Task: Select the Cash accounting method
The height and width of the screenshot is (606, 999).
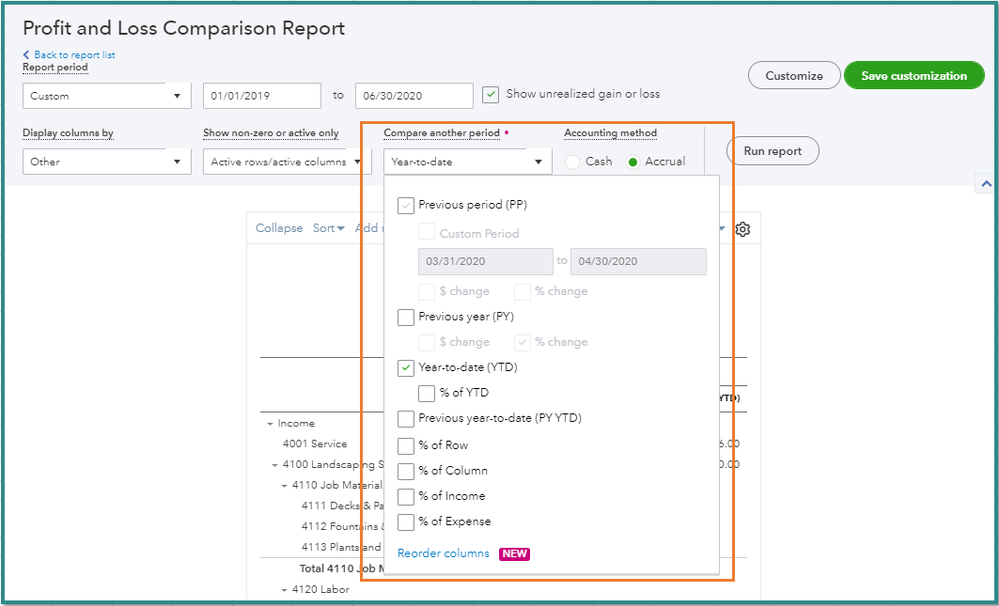Action: tap(573, 162)
